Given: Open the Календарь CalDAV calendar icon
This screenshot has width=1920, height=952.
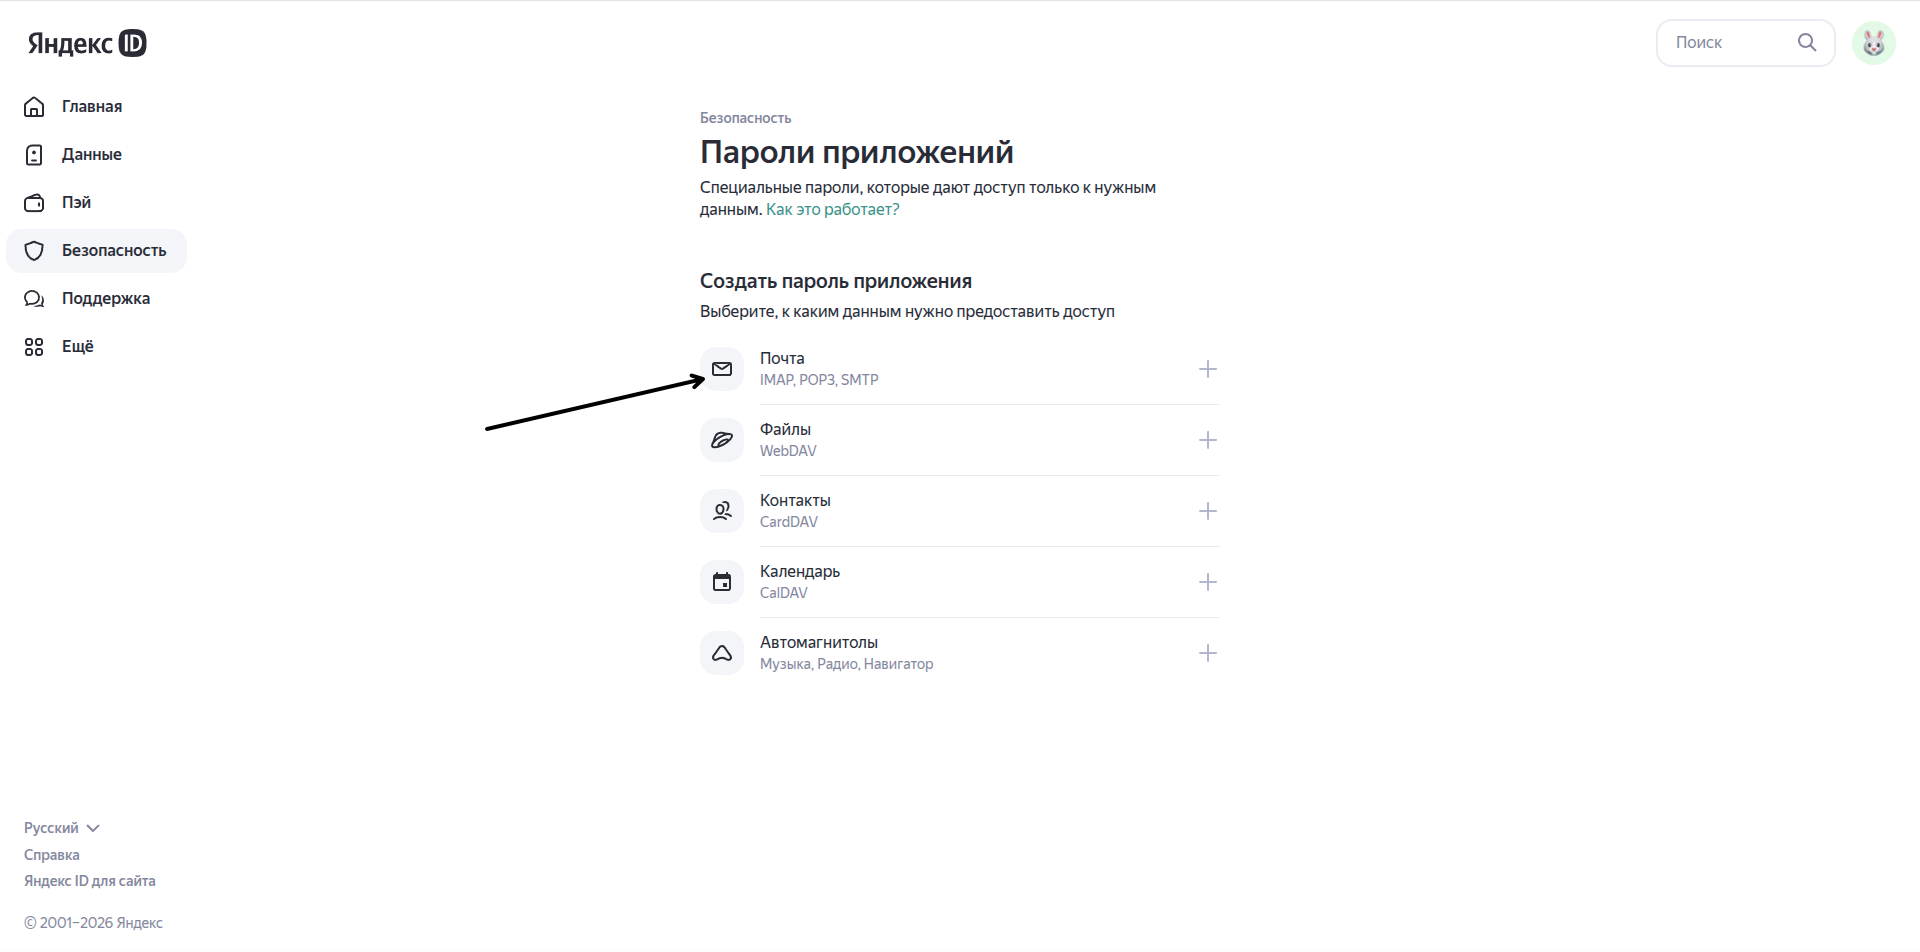Looking at the screenshot, I should pos(721,582).
